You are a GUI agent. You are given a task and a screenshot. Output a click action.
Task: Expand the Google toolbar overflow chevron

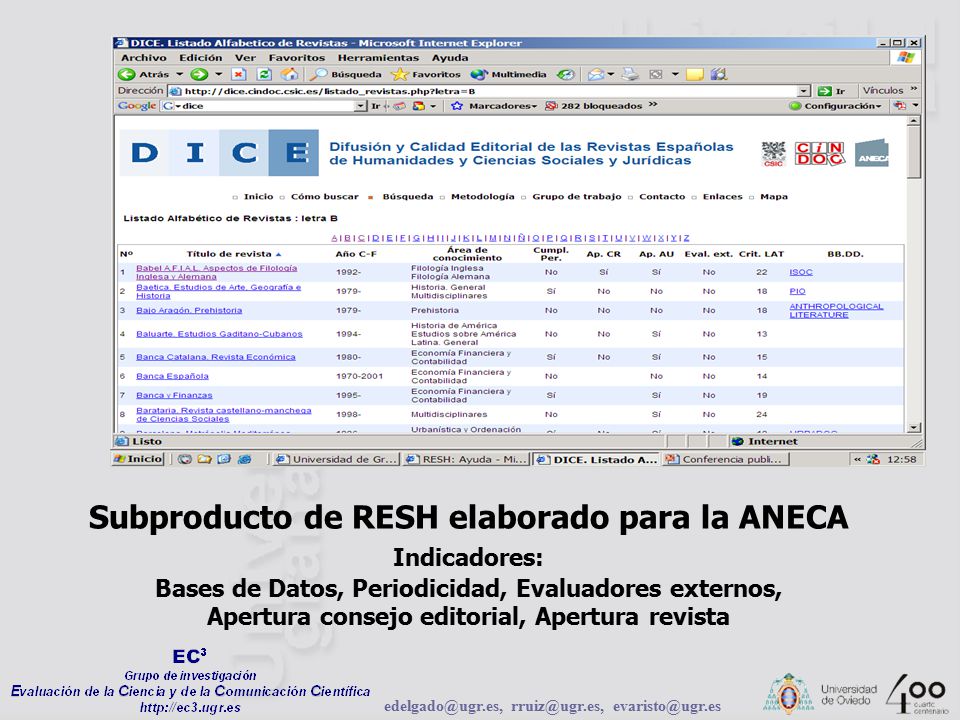(653, 105)
